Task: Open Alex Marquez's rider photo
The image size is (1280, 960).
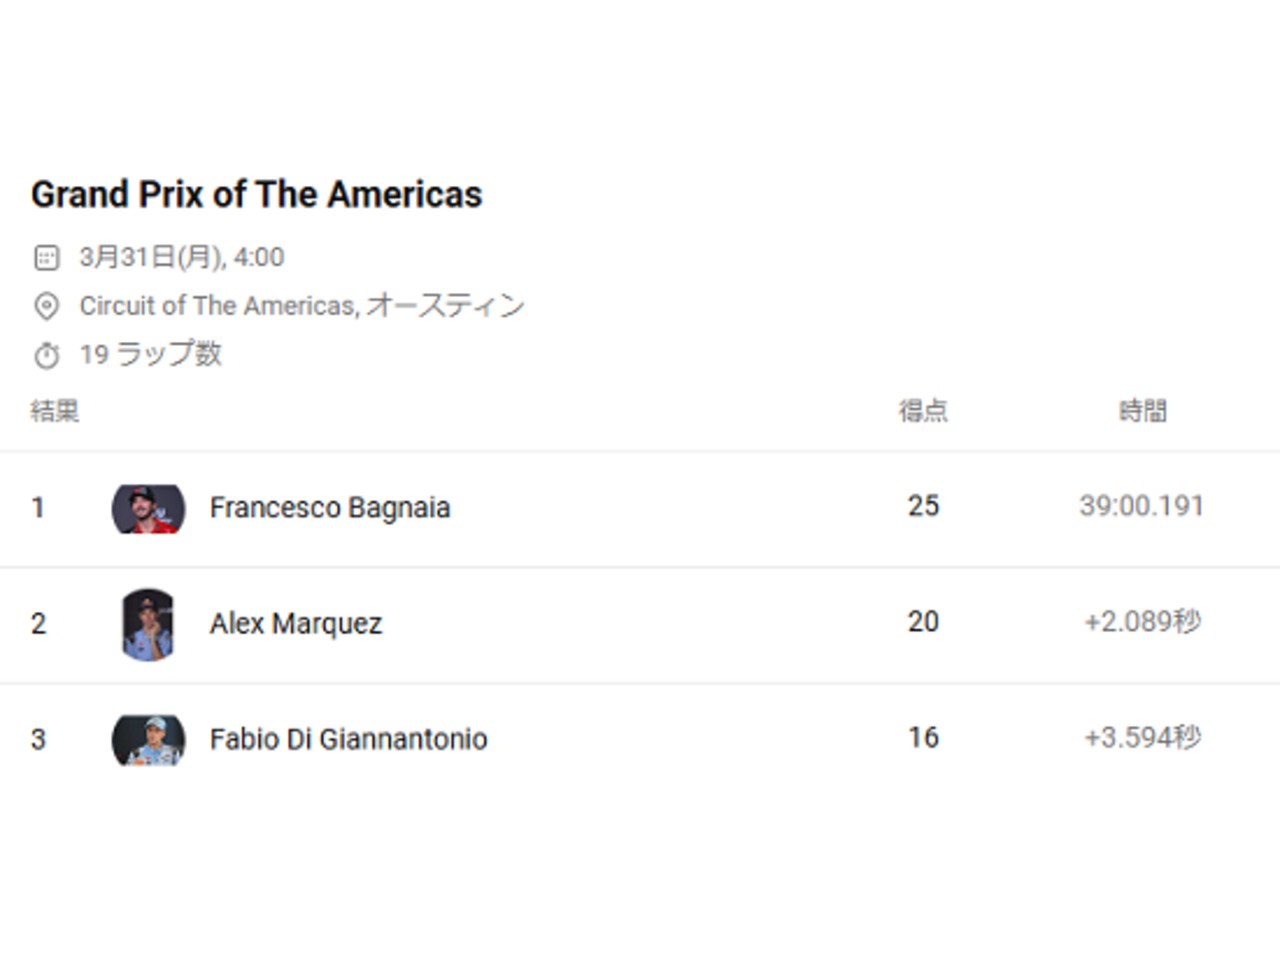Action: point(148,624)
